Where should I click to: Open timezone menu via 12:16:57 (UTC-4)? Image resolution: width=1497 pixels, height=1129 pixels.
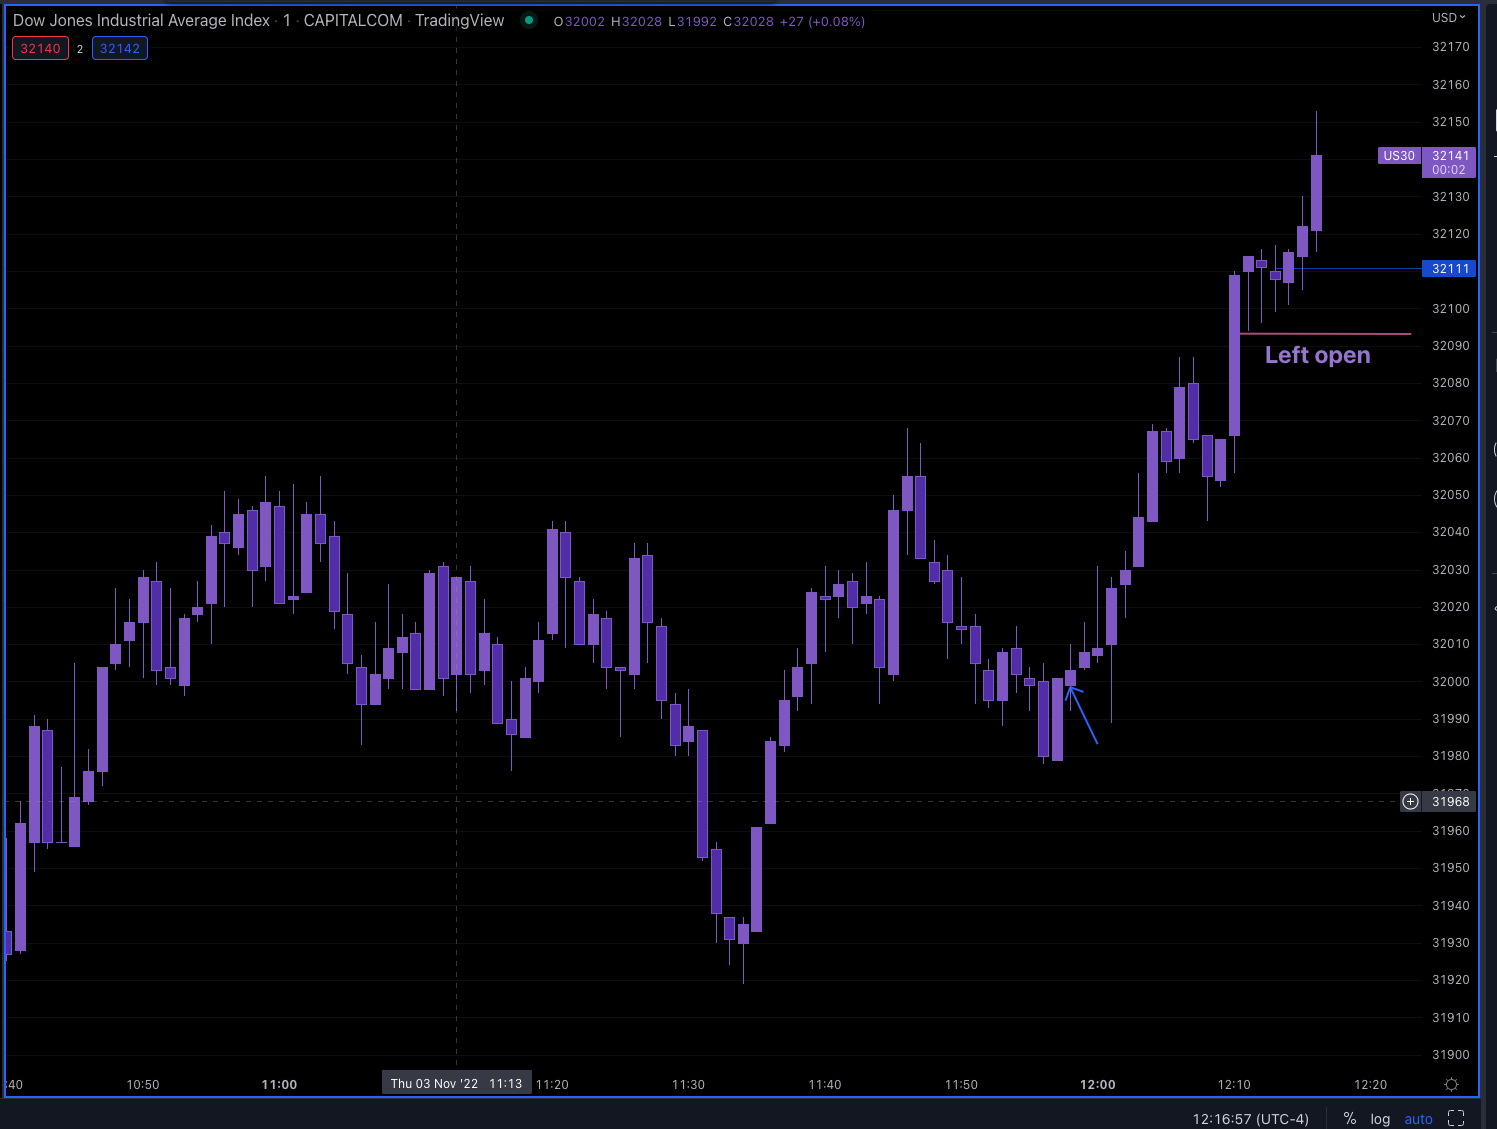click(x=1250, y=1118)
